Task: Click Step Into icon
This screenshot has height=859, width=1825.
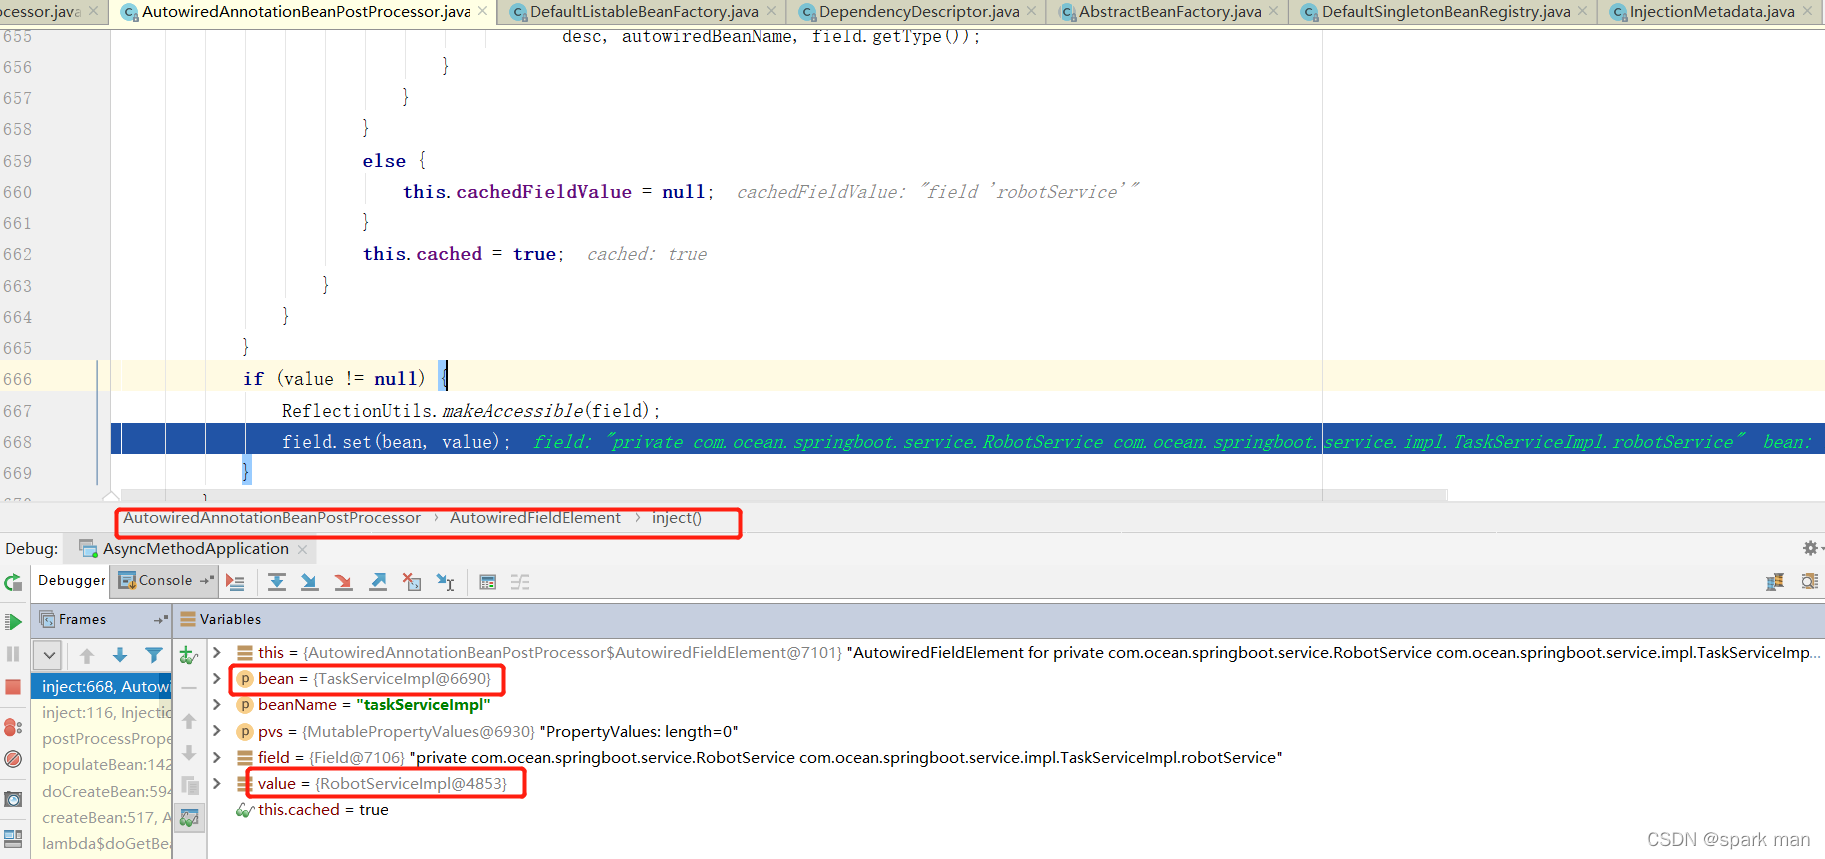Action: [x=310, y=582]
